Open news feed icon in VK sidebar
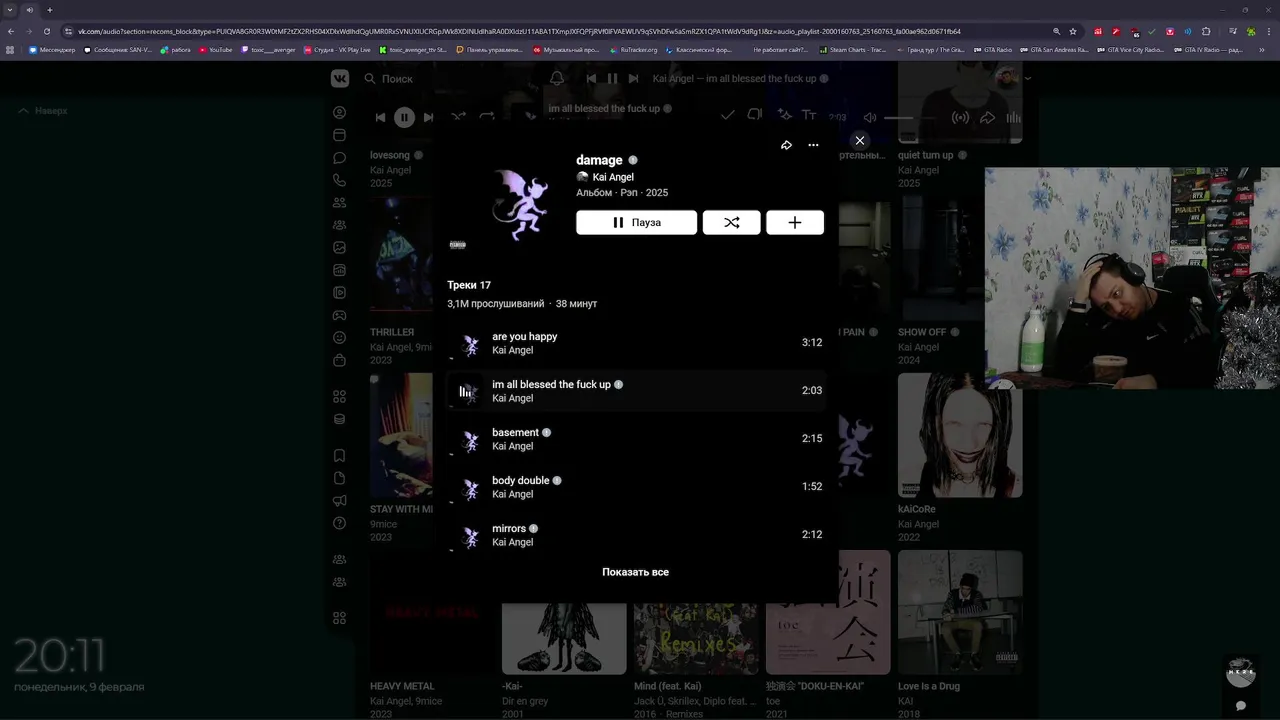The image size is (1280, 720). (340, 135)
